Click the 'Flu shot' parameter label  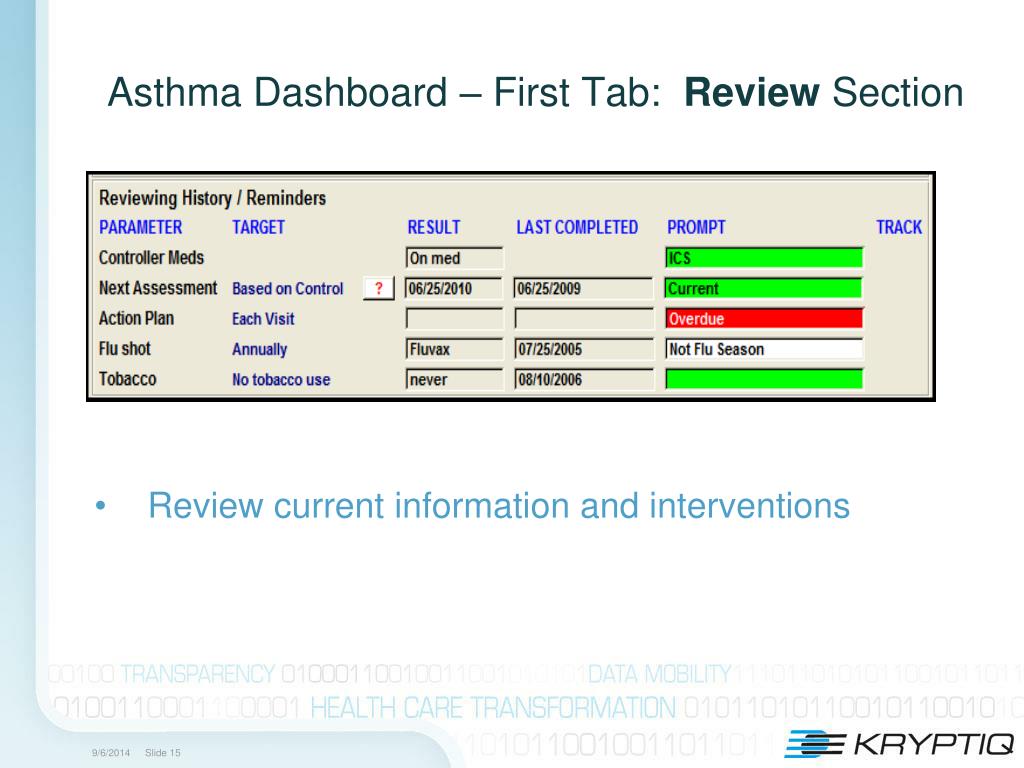(125, 349)
